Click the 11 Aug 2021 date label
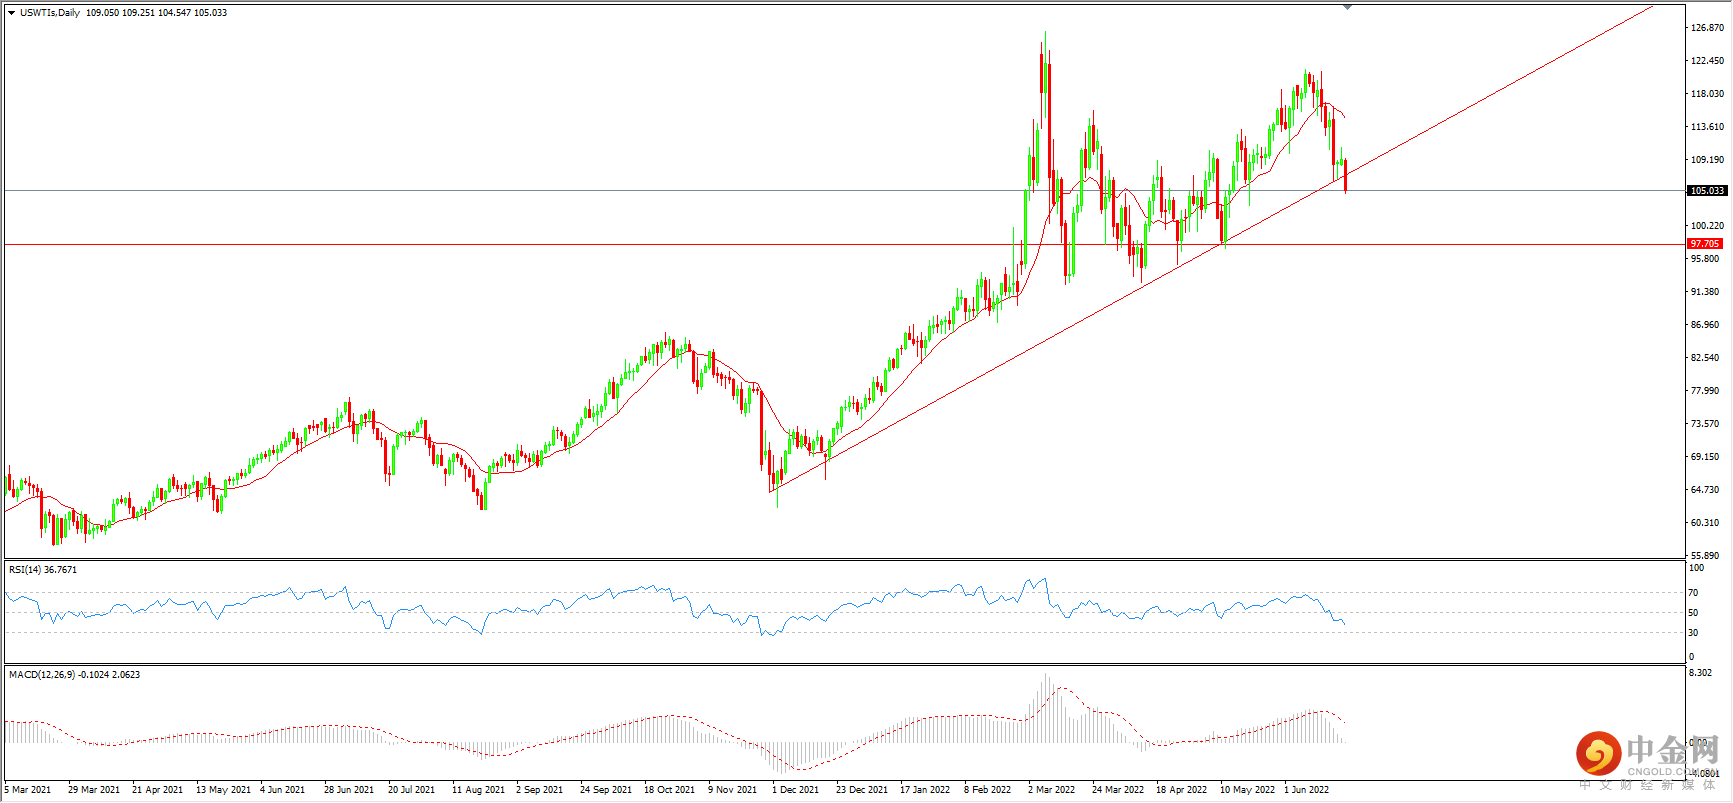This screenshot has width=1733, height=803. tap(479, 790)
